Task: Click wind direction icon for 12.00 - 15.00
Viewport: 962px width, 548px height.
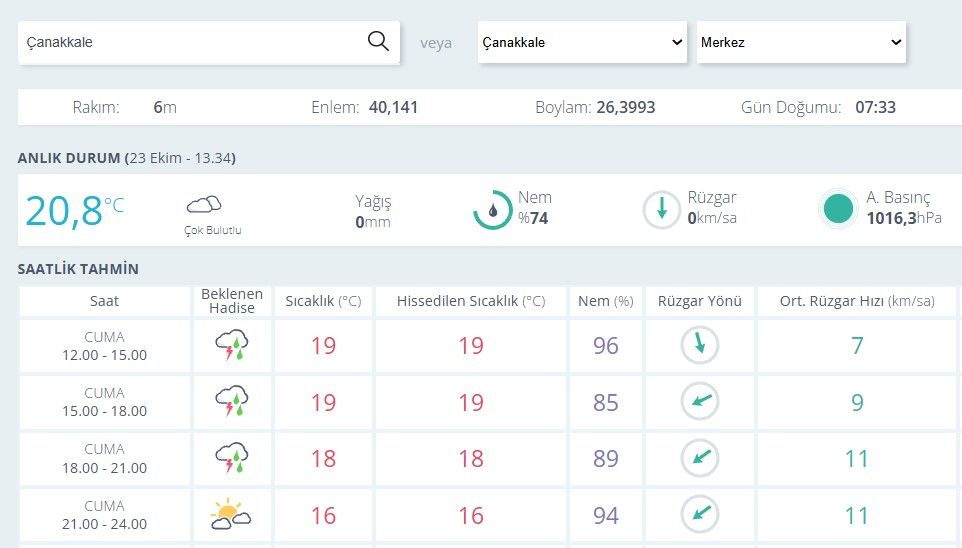Action: click(699, 345)
